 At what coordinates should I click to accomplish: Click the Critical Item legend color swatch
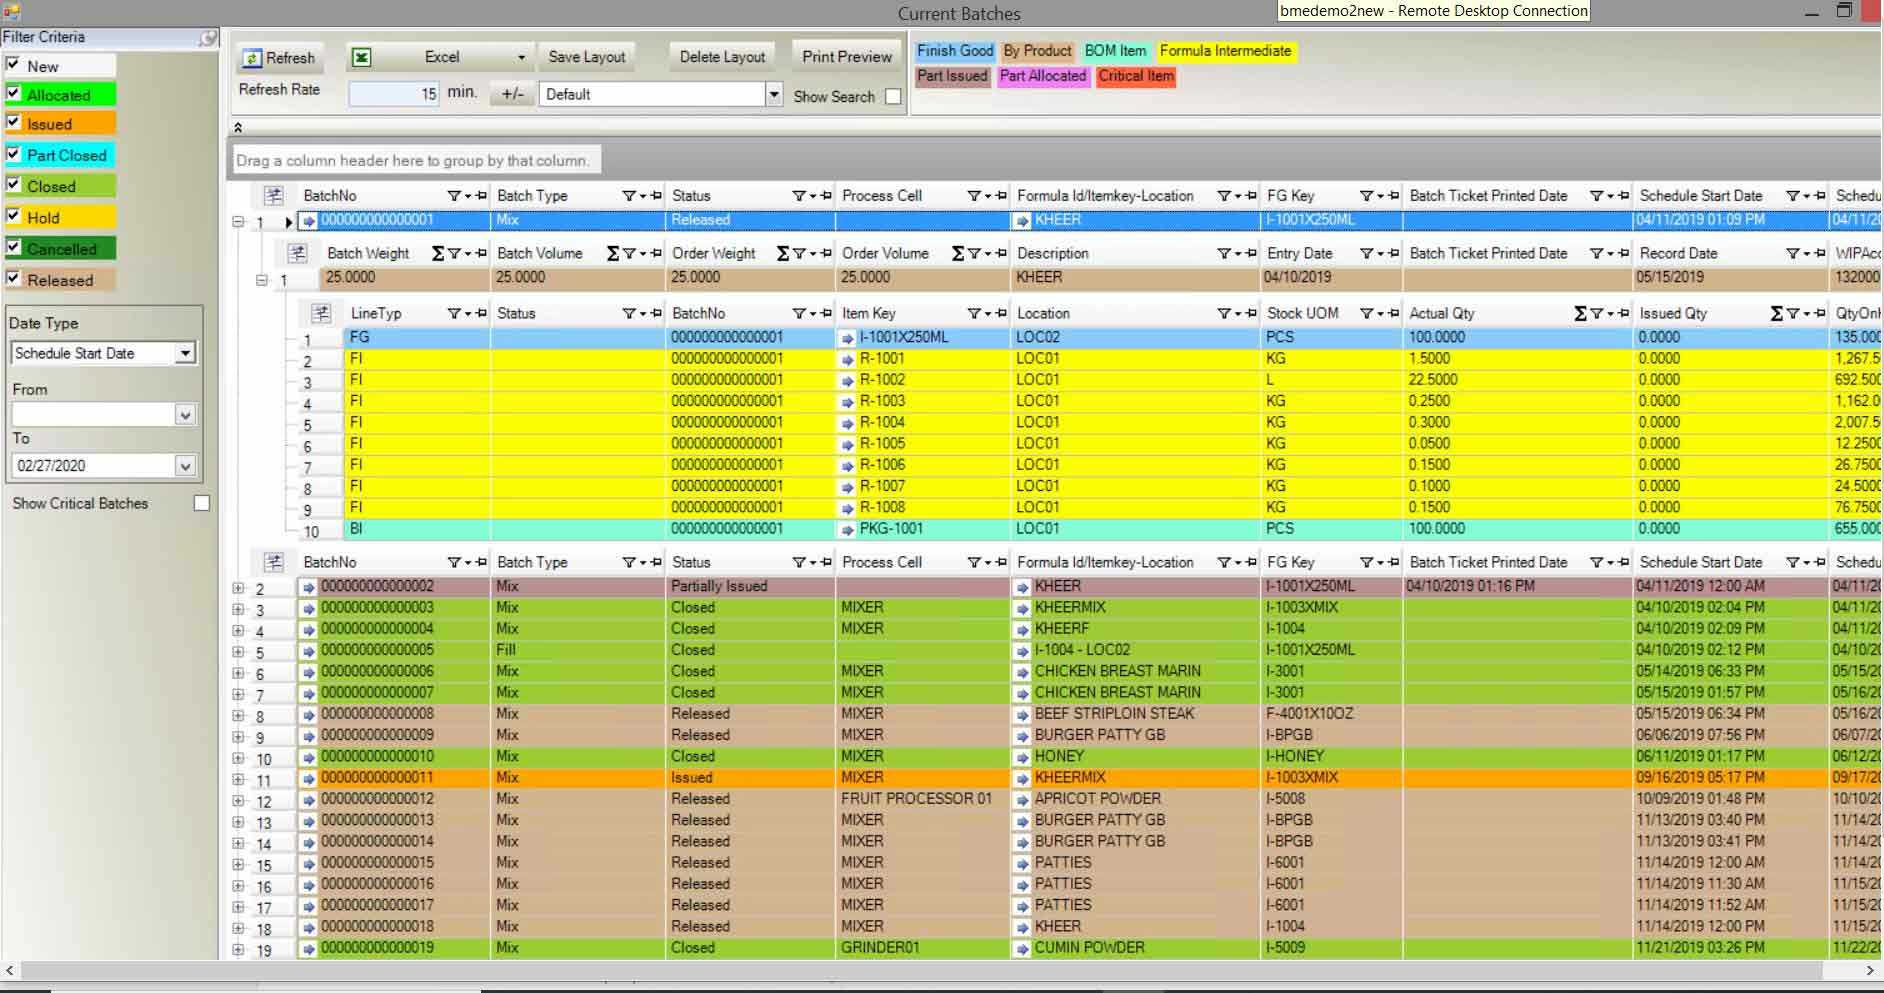[1135, 77]
